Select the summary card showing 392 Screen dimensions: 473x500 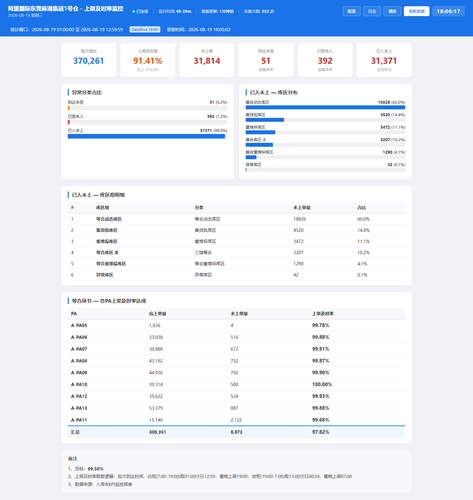(x=325, y=60)
